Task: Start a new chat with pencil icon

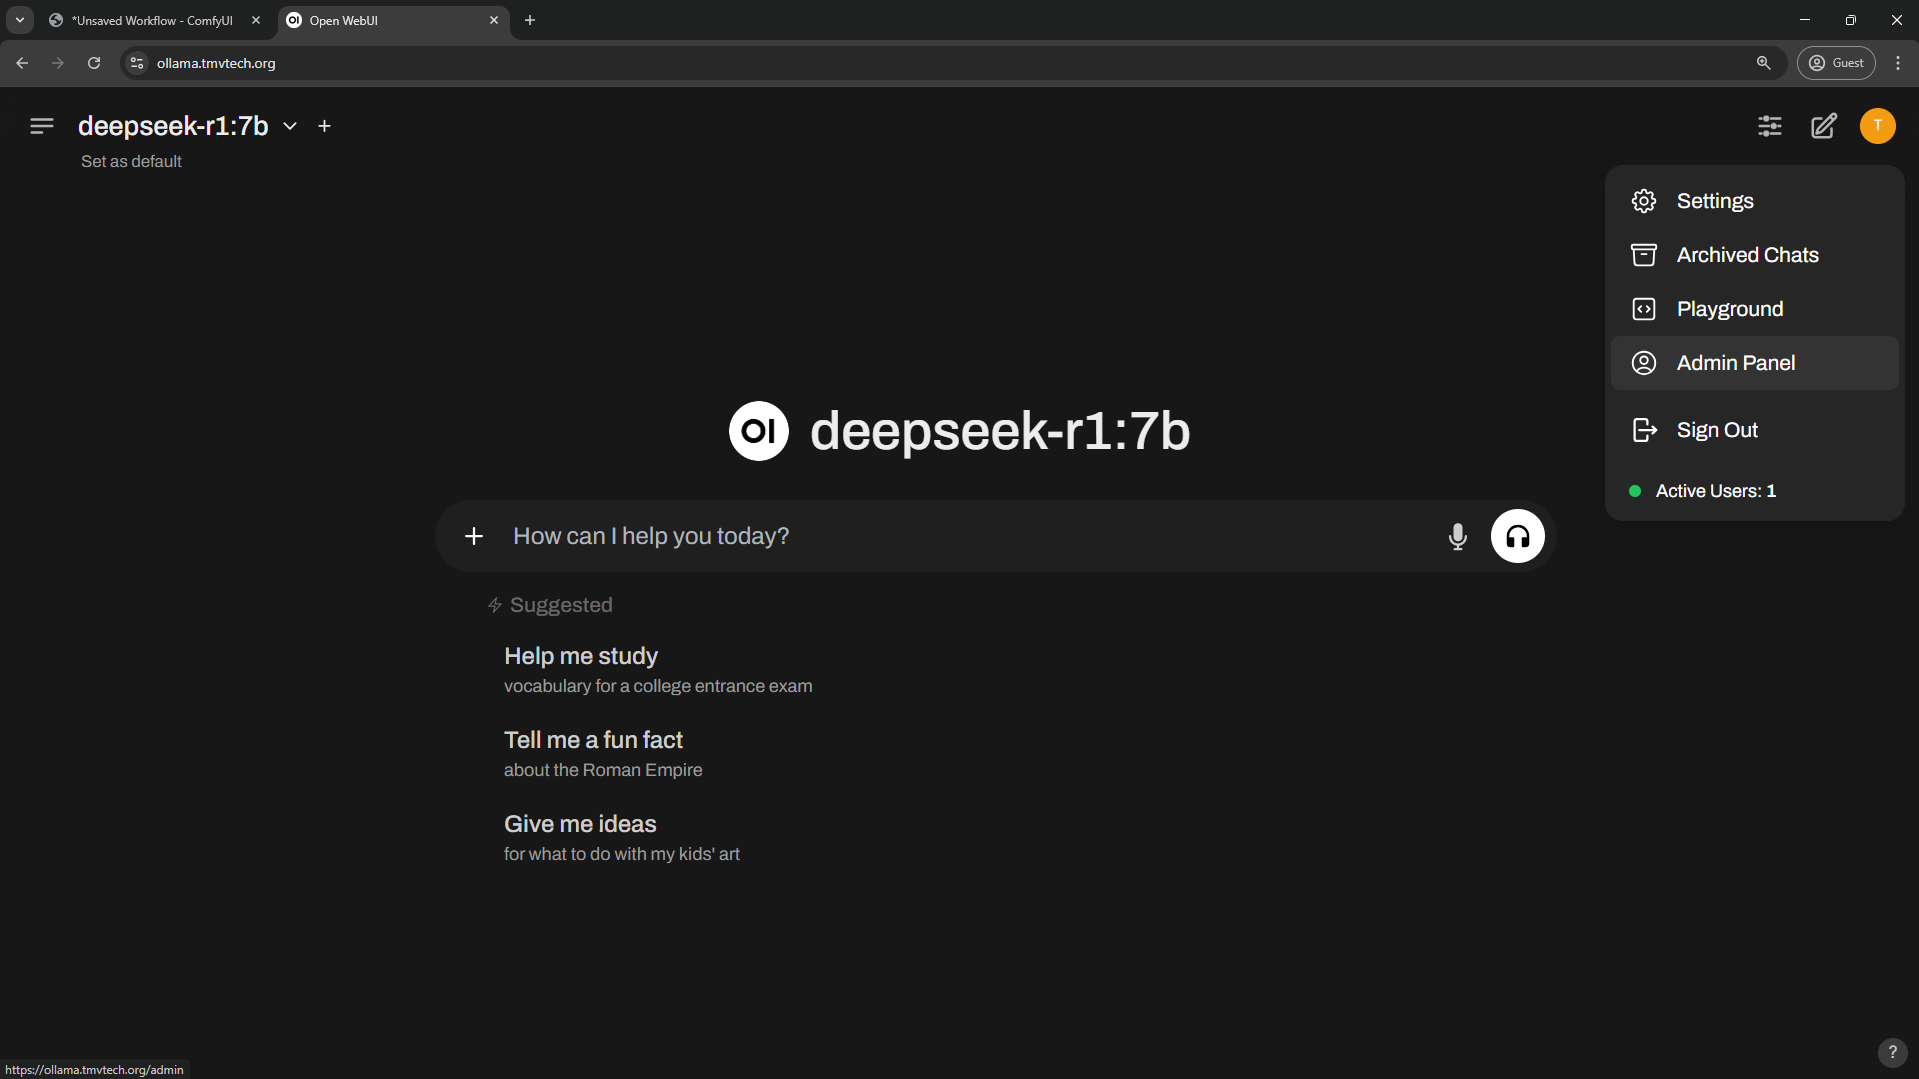Action: pos(1823,126)
